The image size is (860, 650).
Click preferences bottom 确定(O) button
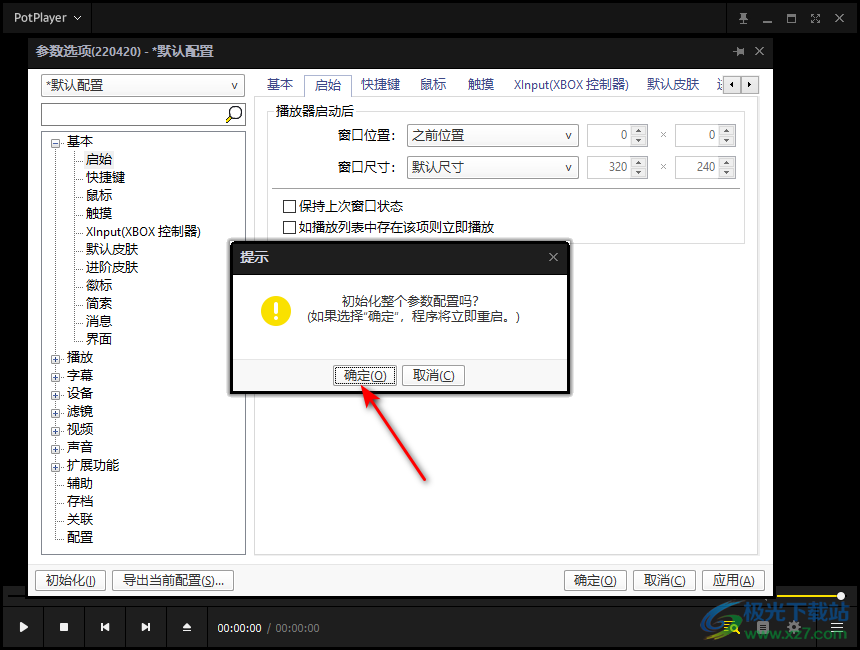595,580
